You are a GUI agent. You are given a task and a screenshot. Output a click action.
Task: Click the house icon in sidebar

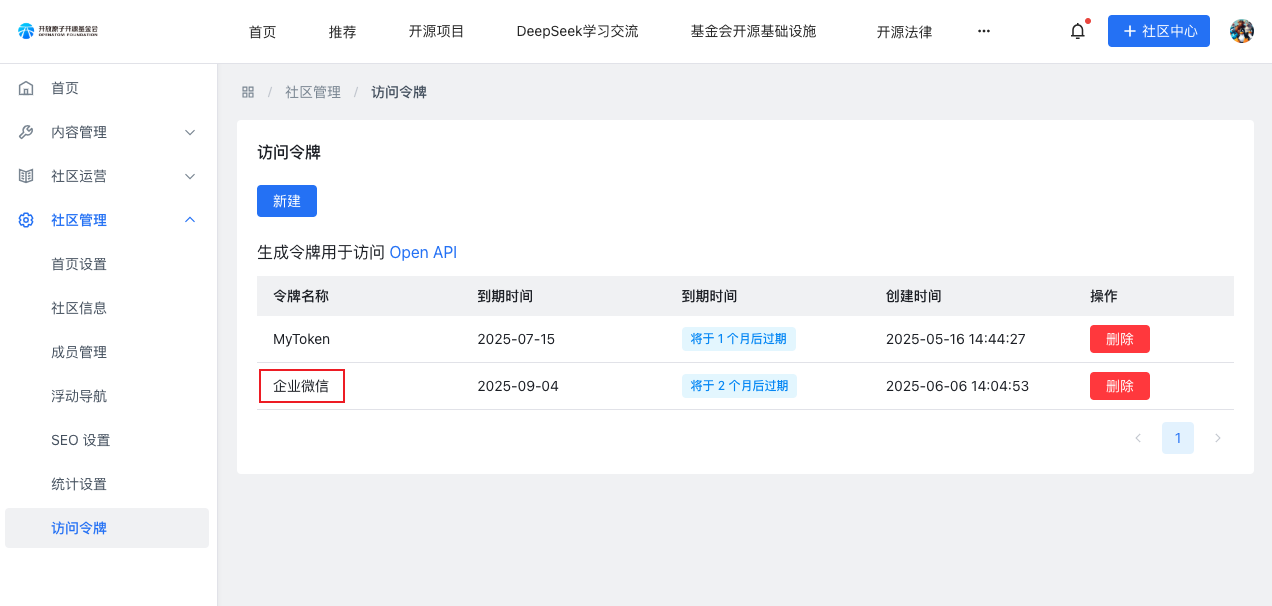[27, 88]
